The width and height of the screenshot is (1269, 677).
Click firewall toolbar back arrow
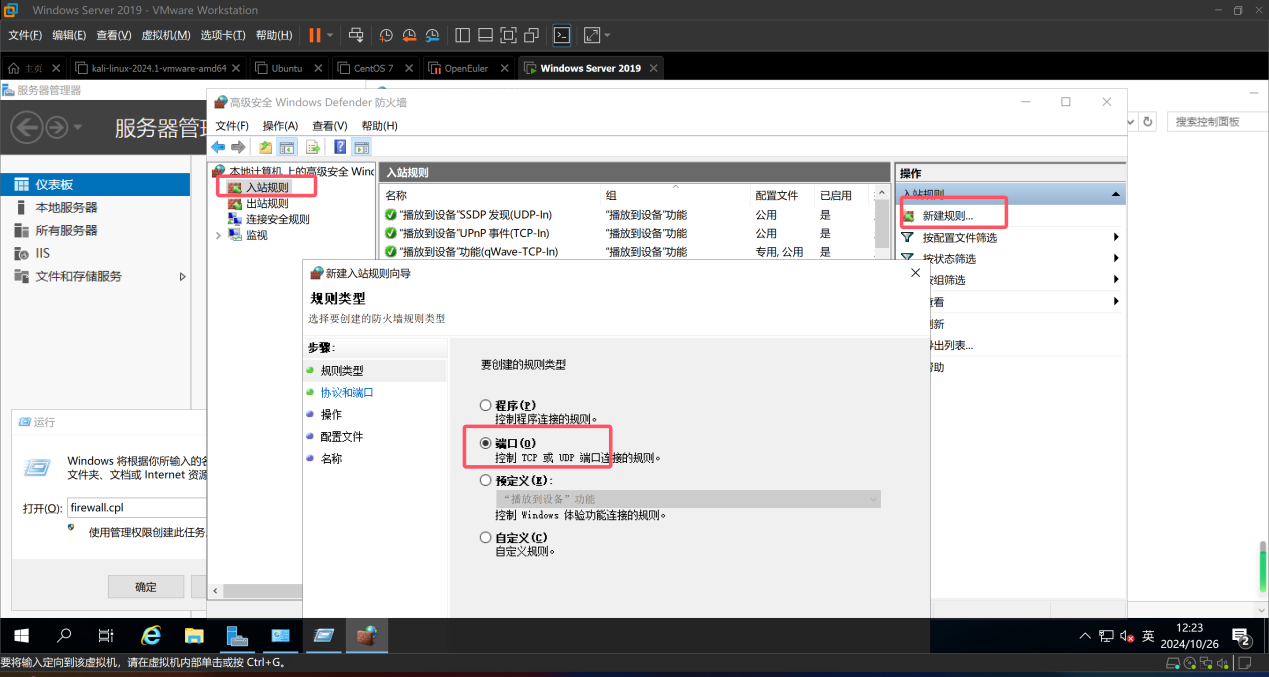click(x=218, y=147)
